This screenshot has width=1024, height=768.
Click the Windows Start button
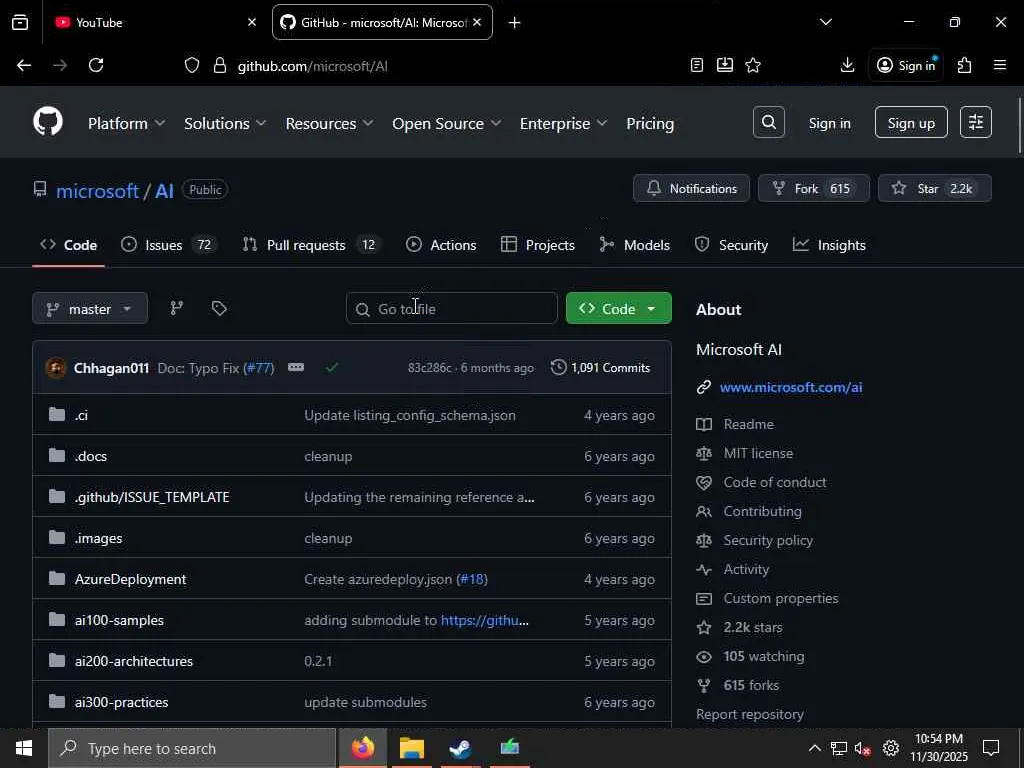(x=24, y=748)
